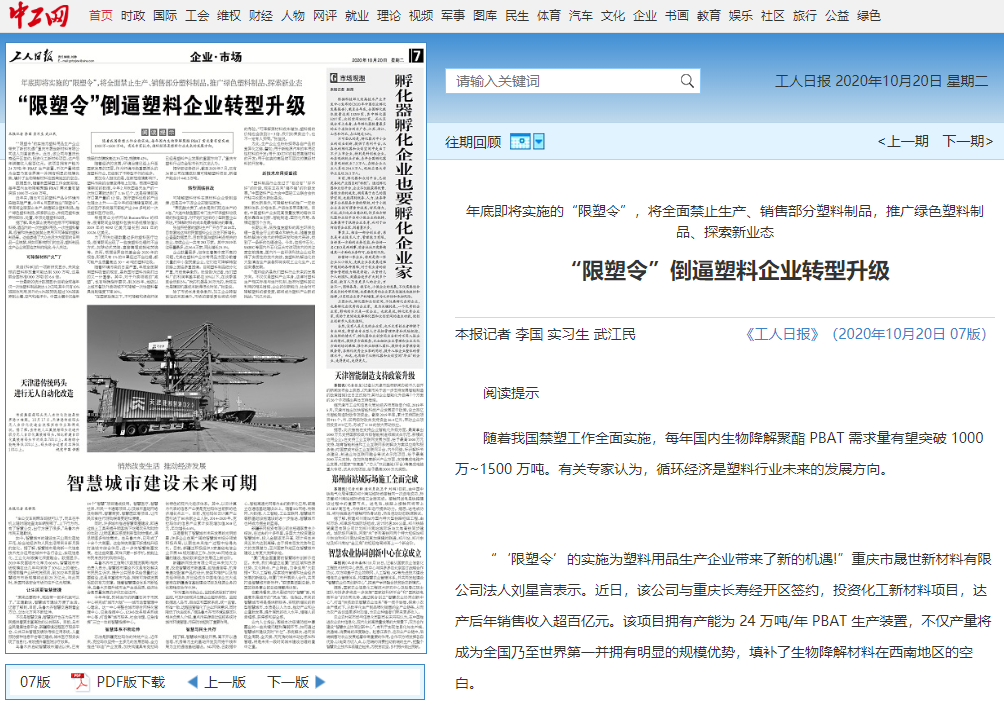Viewport: 1004px width, 706px height.
Task: Open the “限塑令”倒逼塑料企业转型升级 headline on the newspaper page
Action: (162, 106)
